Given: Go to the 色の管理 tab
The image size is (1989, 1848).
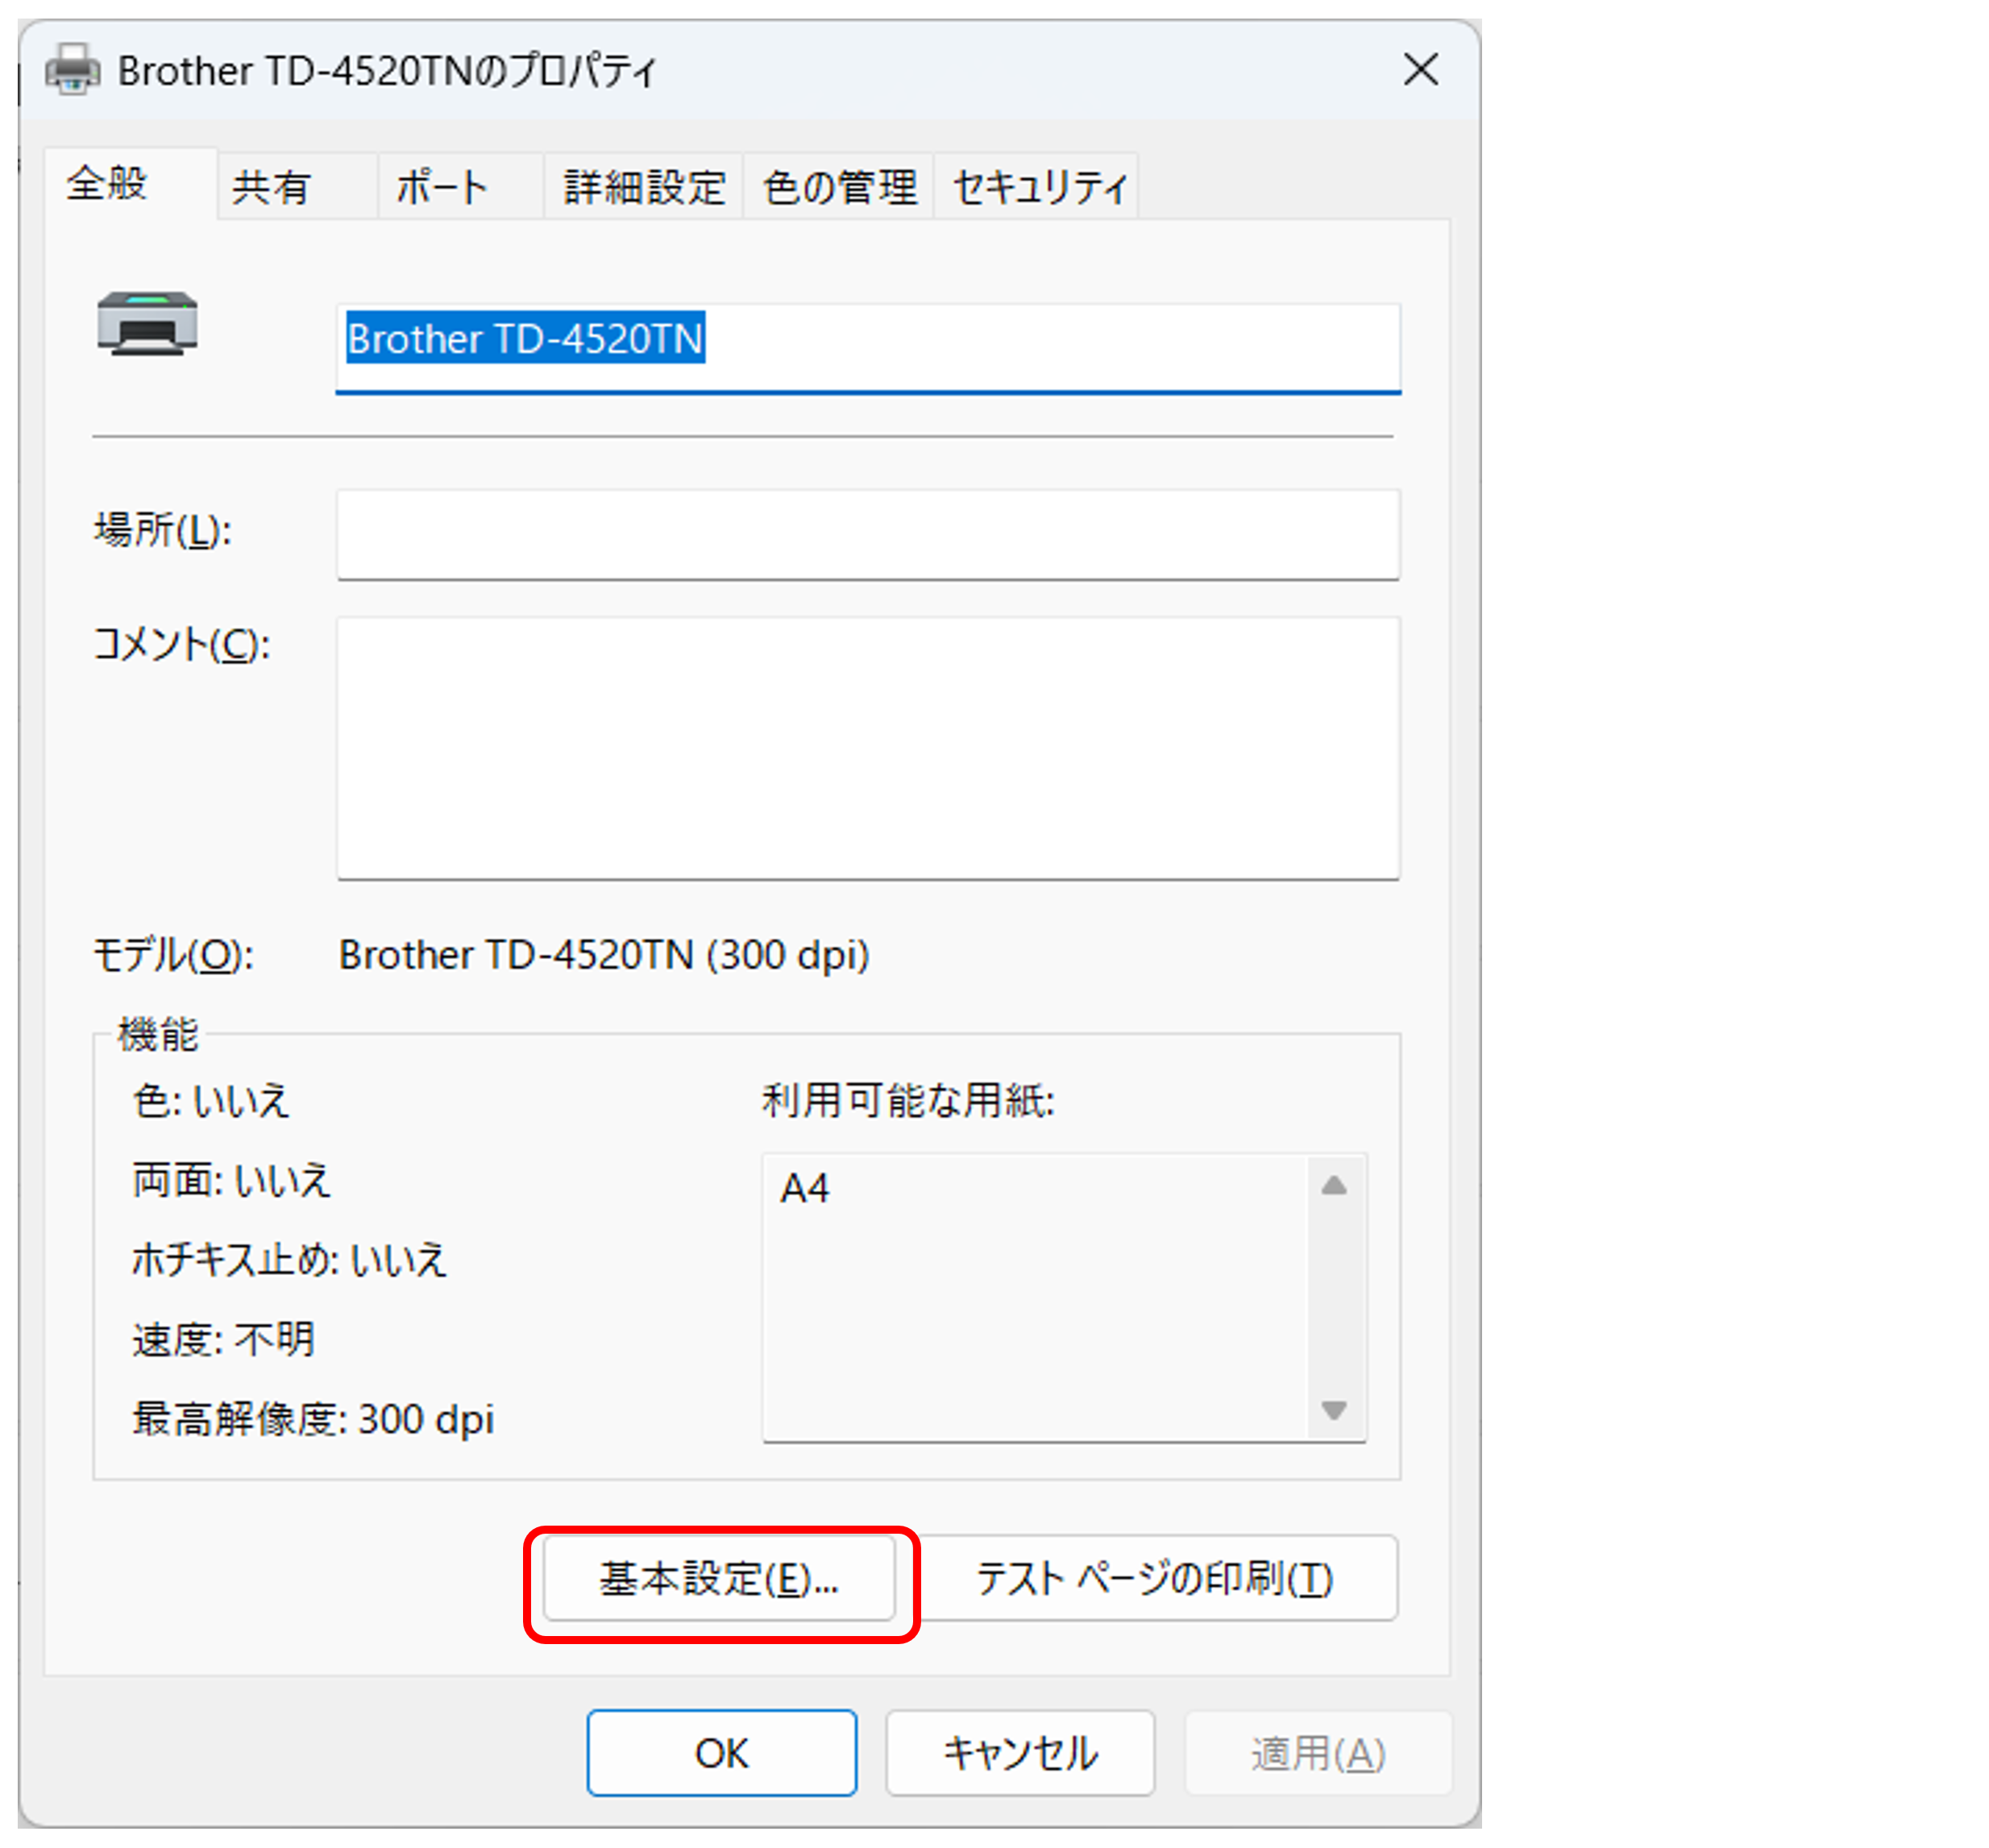Looking at the screenshot, I should [x=839, y=187].
